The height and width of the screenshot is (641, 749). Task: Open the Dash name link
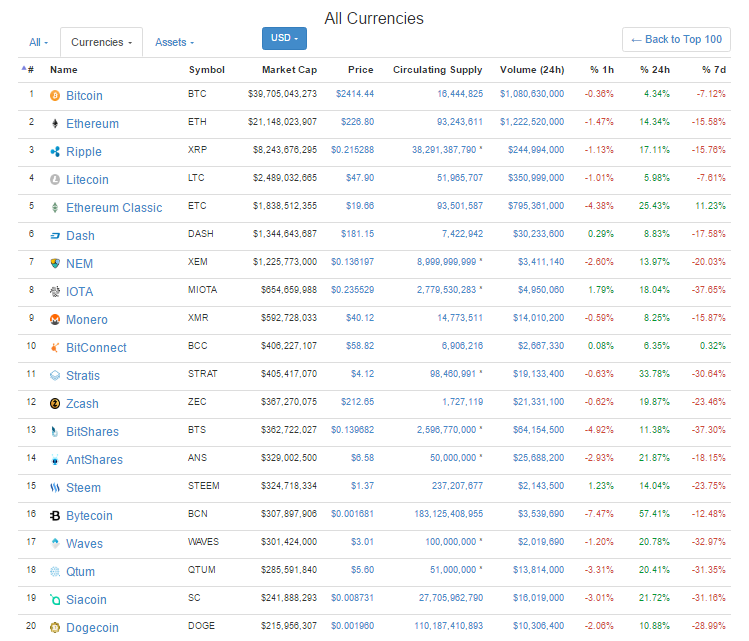click(x=80, y=236)
